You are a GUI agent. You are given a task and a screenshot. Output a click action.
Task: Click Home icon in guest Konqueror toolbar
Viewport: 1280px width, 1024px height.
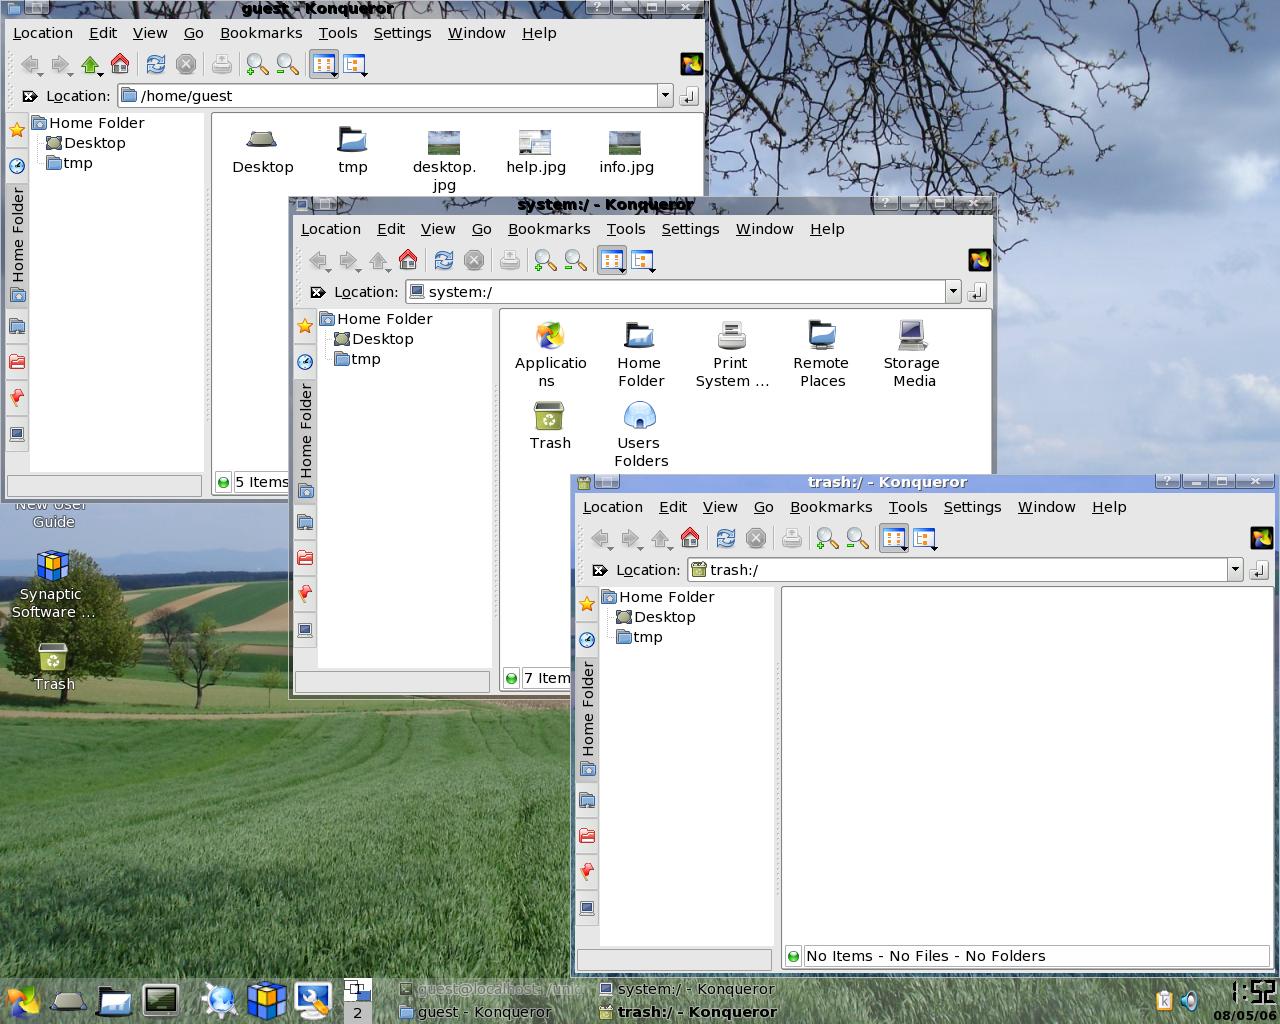coord(120,65)
